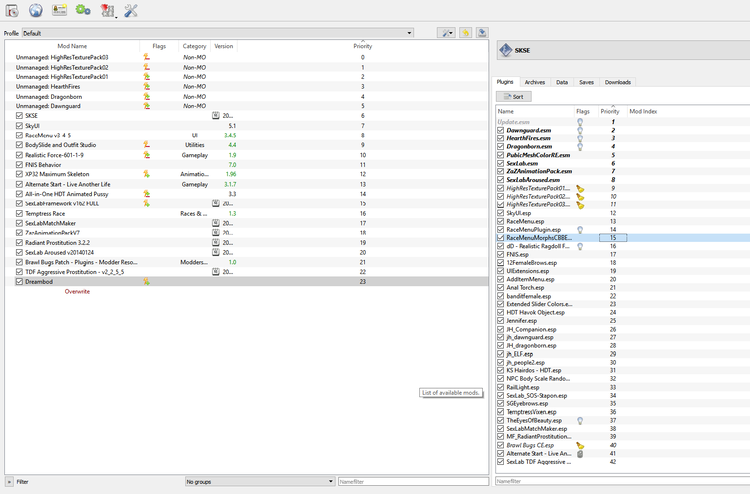Click flag icon on Realistic Force row

(x=146, y=154)
